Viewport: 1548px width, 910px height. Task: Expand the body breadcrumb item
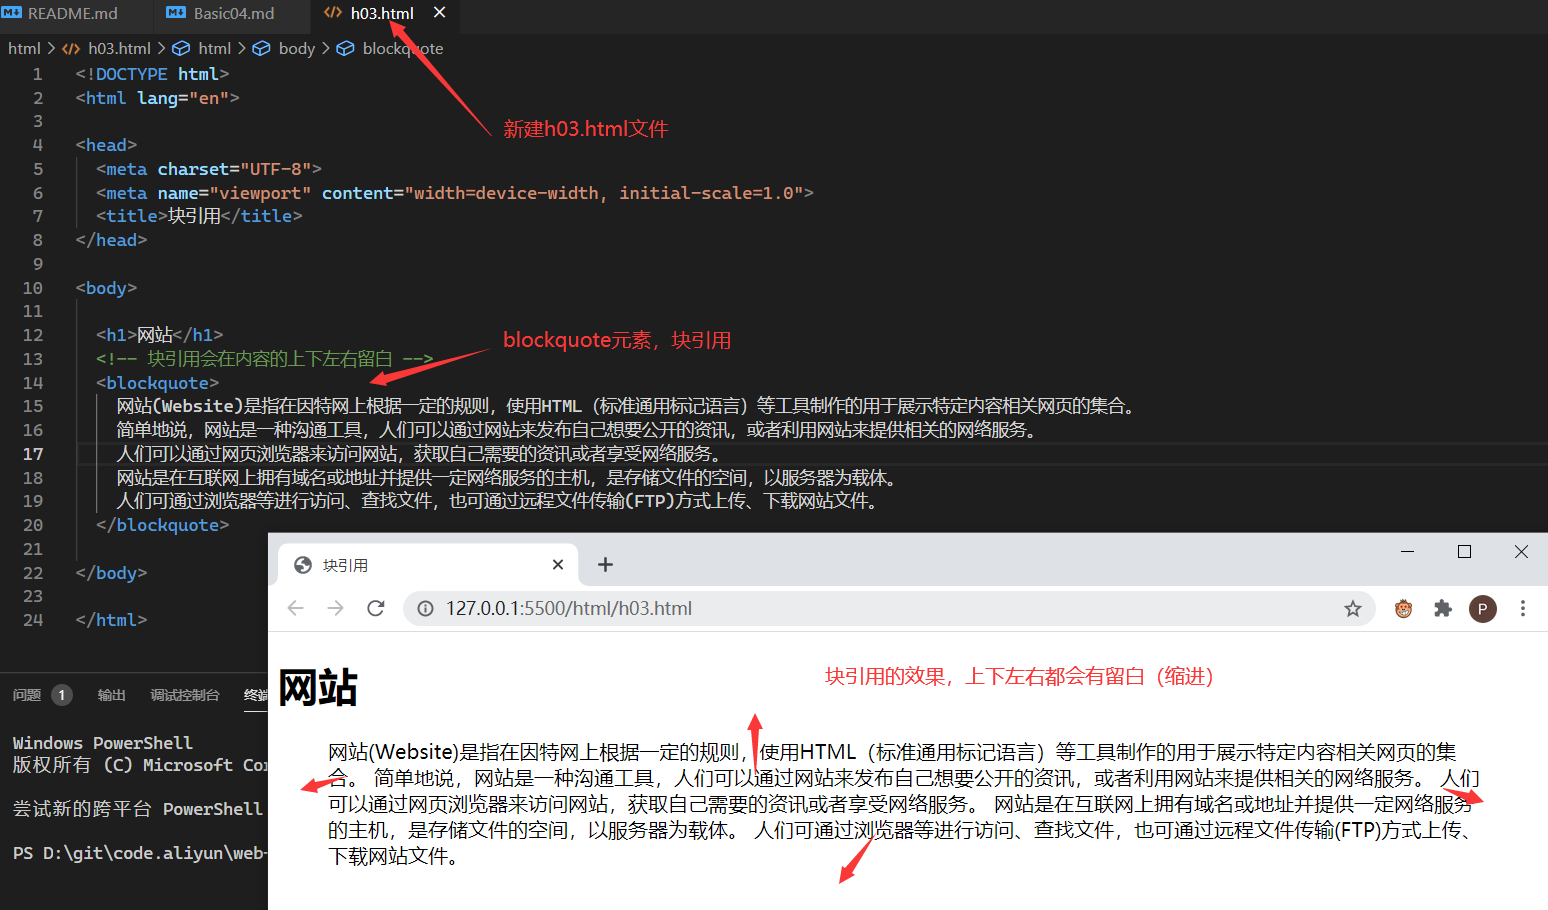(x=296, y=48)
